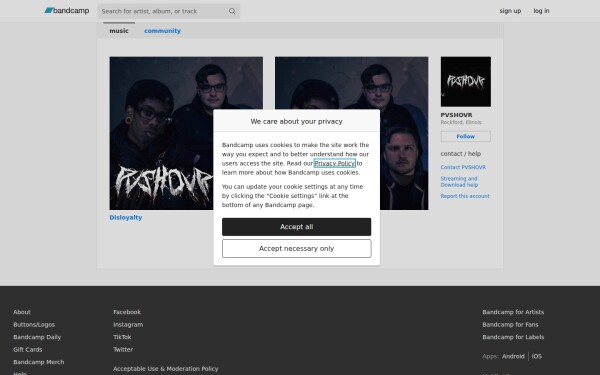Open the log in link
This screenshot has width=600, height=375.
(x=541, y=11)
